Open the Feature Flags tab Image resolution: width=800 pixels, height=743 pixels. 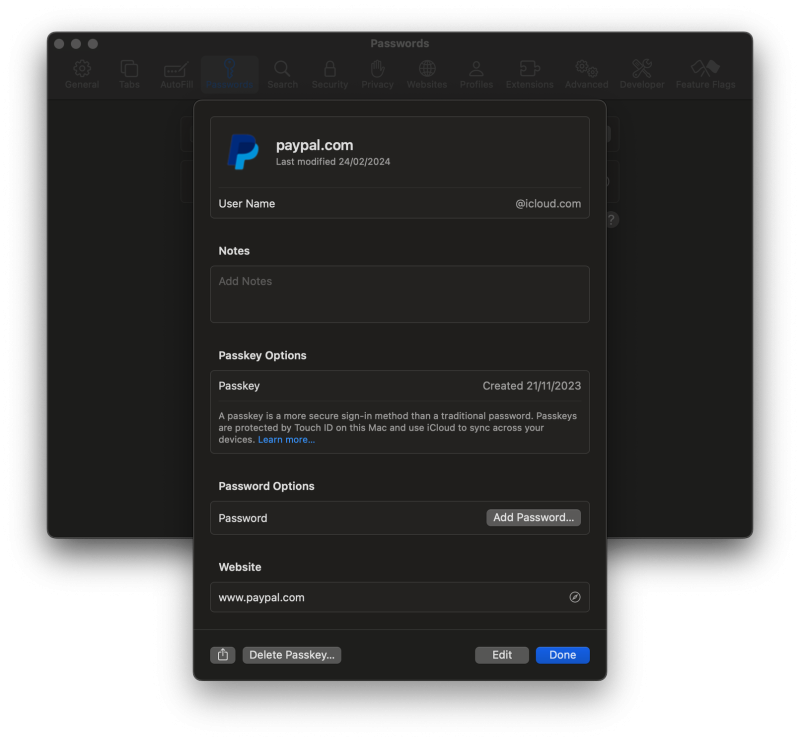705,75
